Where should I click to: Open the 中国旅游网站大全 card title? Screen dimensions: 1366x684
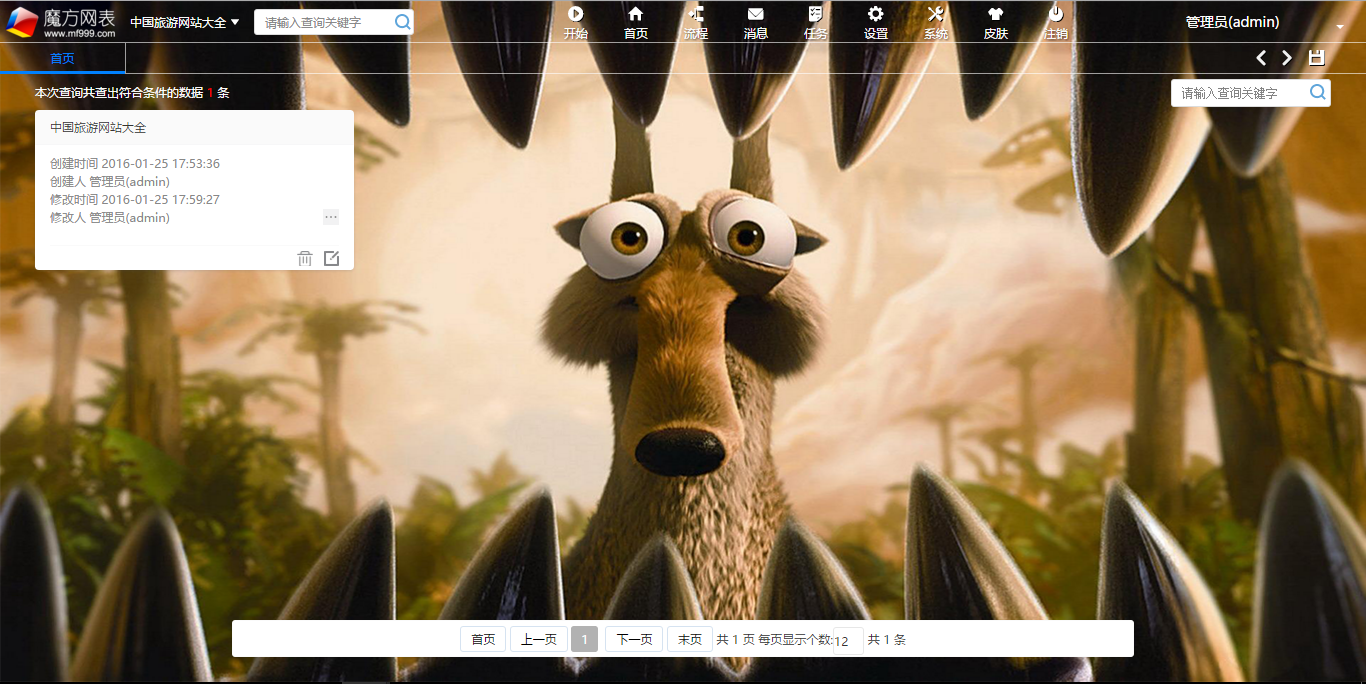(98, 128)
